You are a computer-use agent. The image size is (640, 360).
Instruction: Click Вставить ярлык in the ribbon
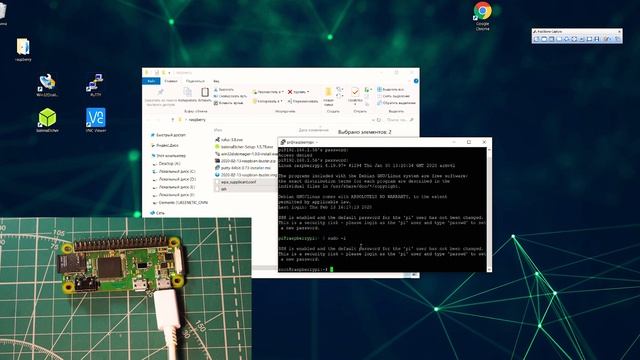pyautogui.click(x=229, y=103)
